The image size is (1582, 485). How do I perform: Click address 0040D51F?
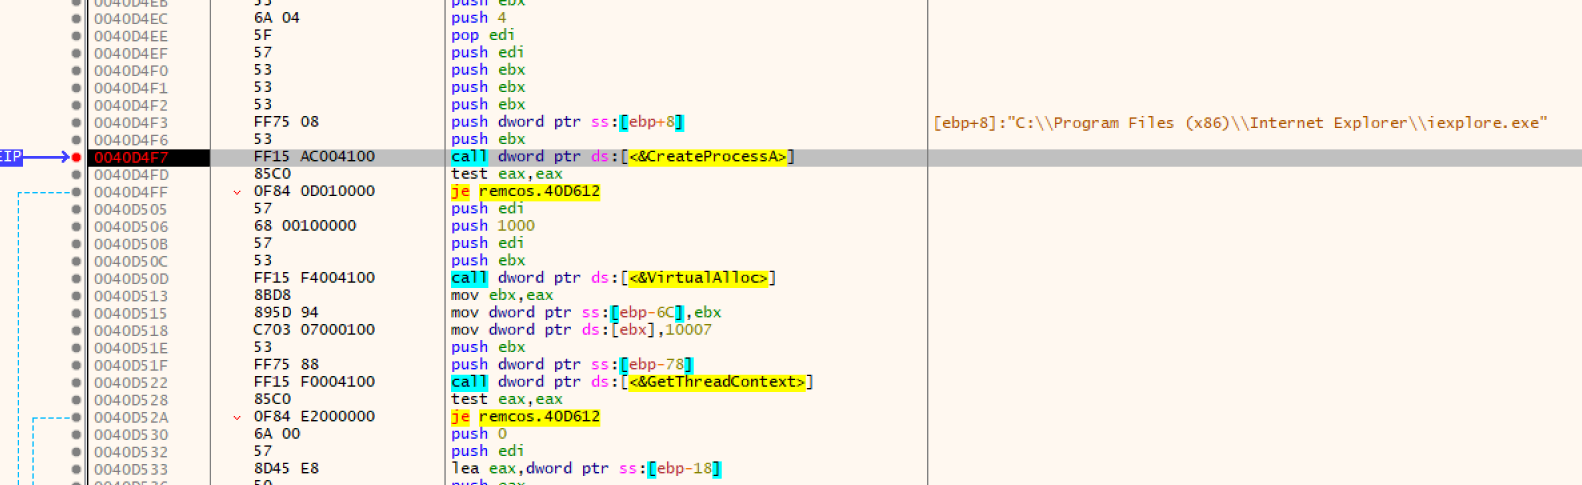point(131,365)
